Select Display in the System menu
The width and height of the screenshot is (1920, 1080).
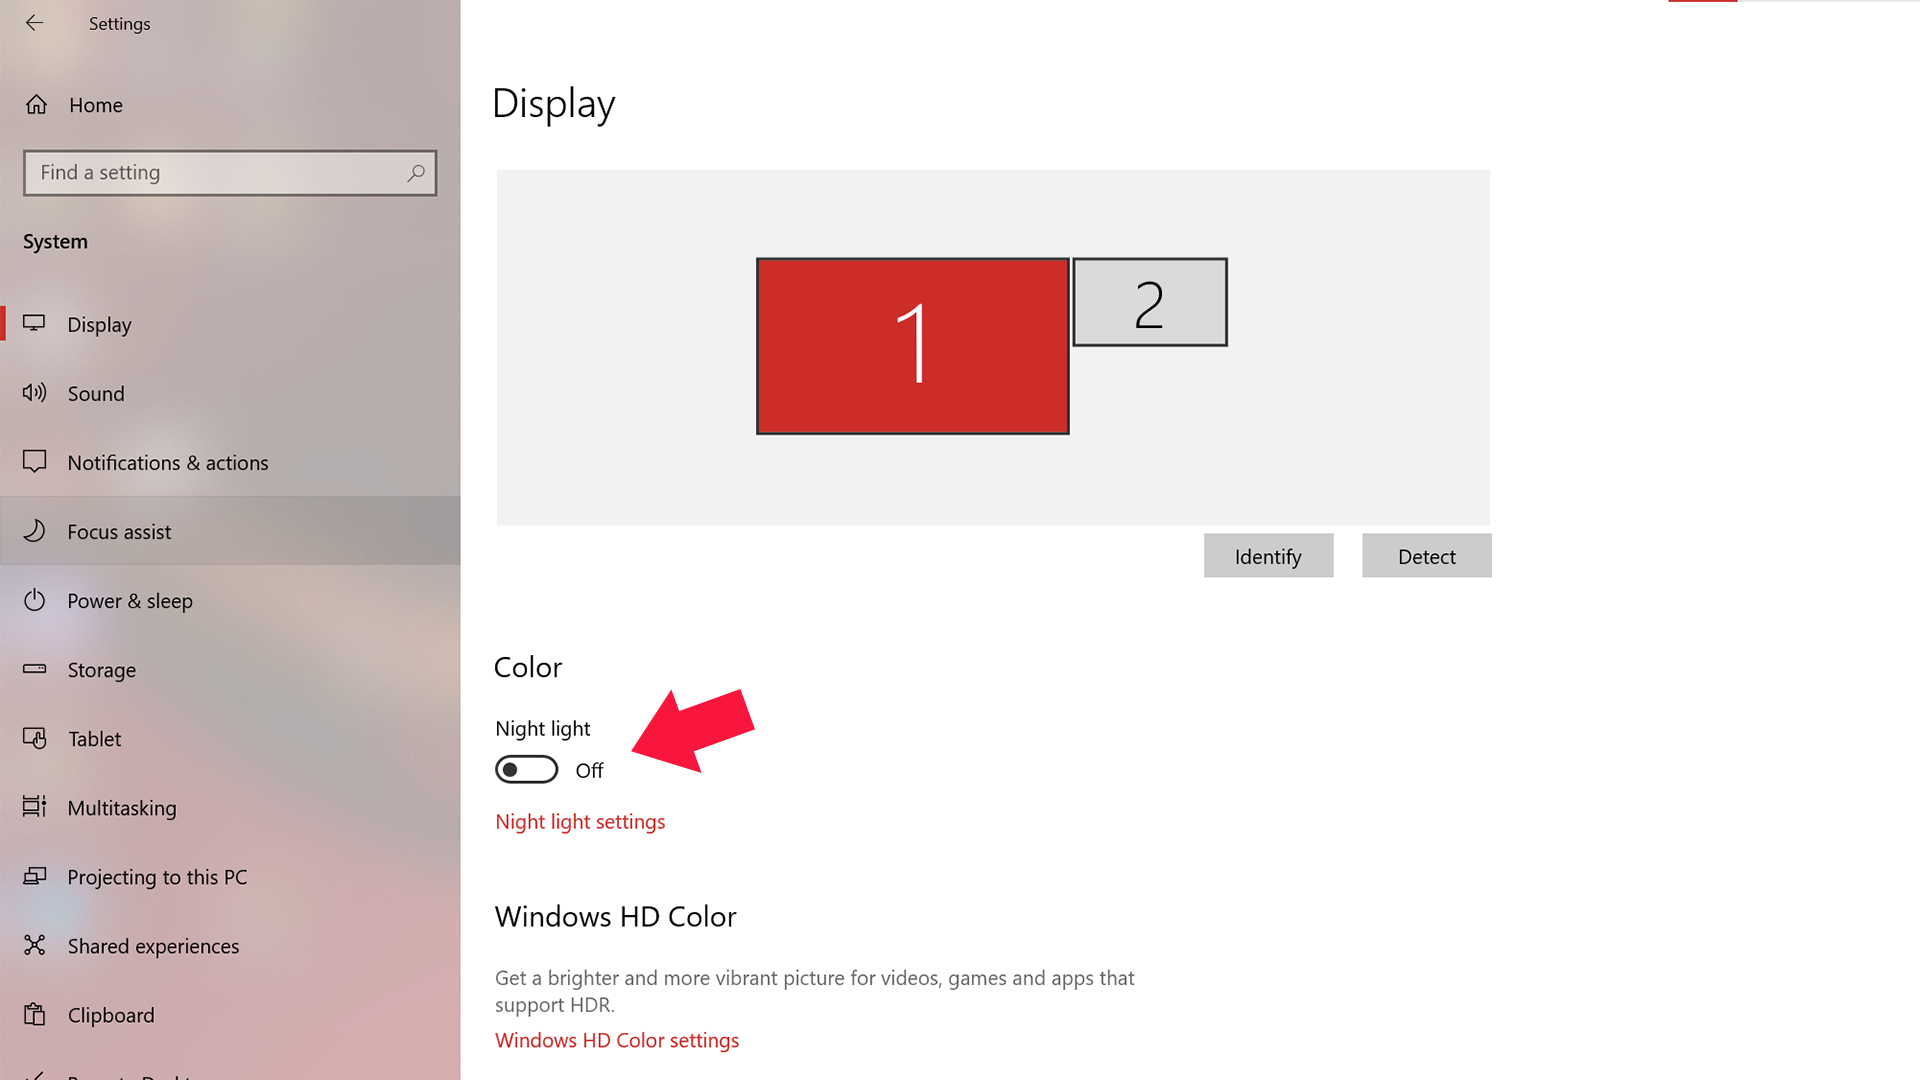[x=99, y=323]
